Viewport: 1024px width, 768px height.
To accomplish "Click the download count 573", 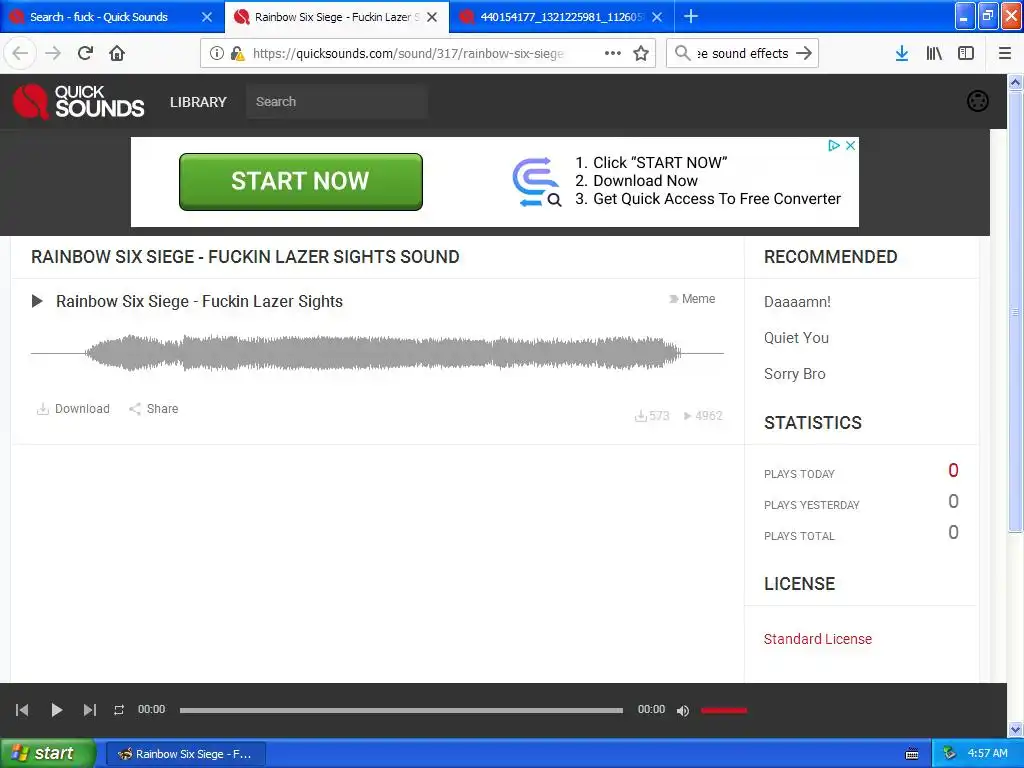I will (x=652, y=416).
